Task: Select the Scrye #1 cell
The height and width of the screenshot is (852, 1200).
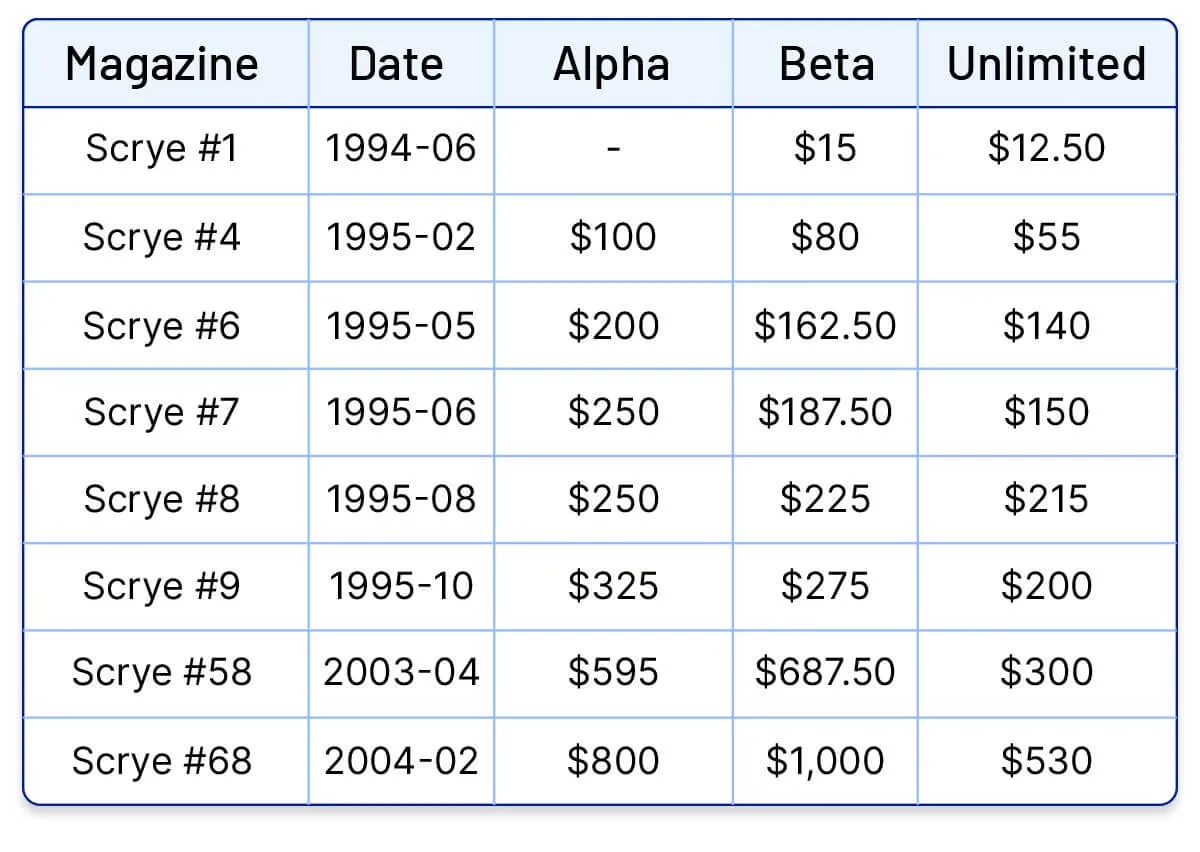Action: (x=162, y=148)
